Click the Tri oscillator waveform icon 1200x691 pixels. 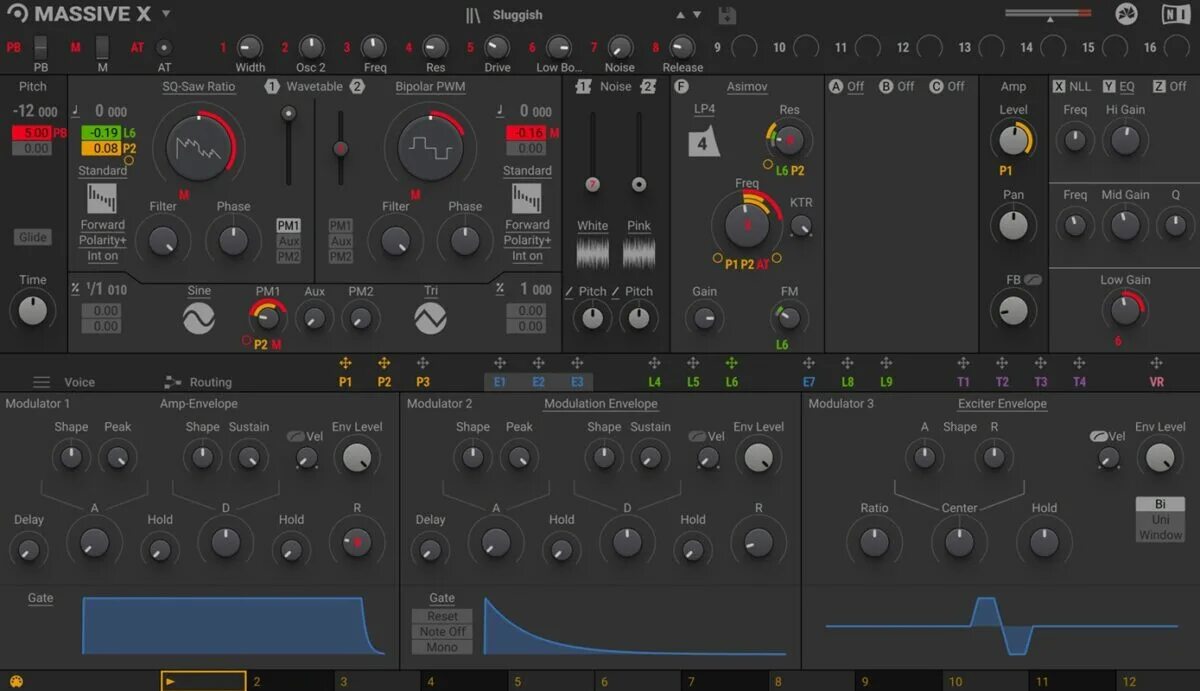coord(430,319)
